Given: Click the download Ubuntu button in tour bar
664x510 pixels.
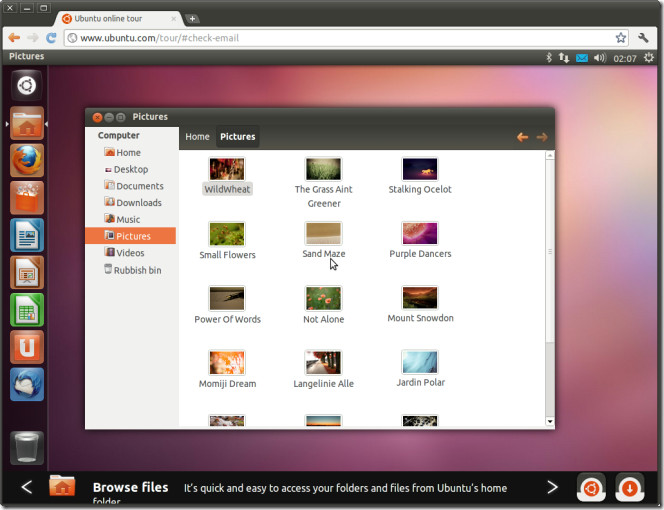Looking at the screenshot, I should 630,488.
